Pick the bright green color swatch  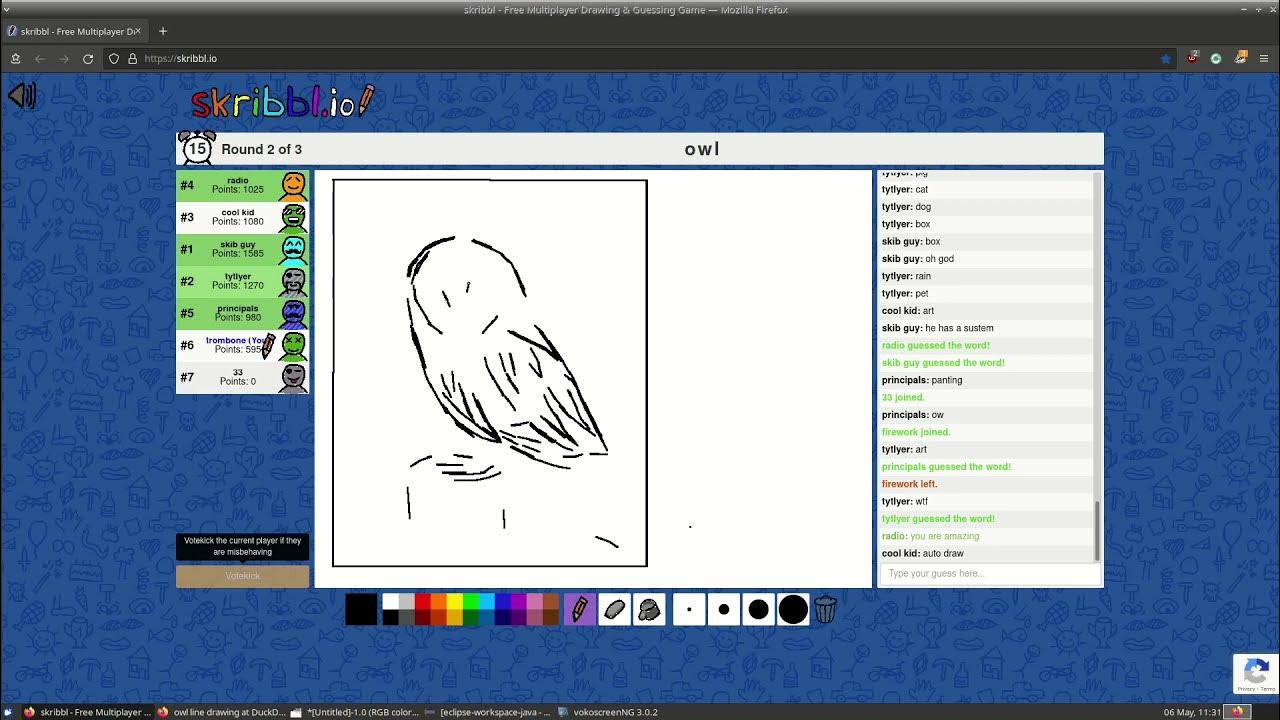pos(471,601)
